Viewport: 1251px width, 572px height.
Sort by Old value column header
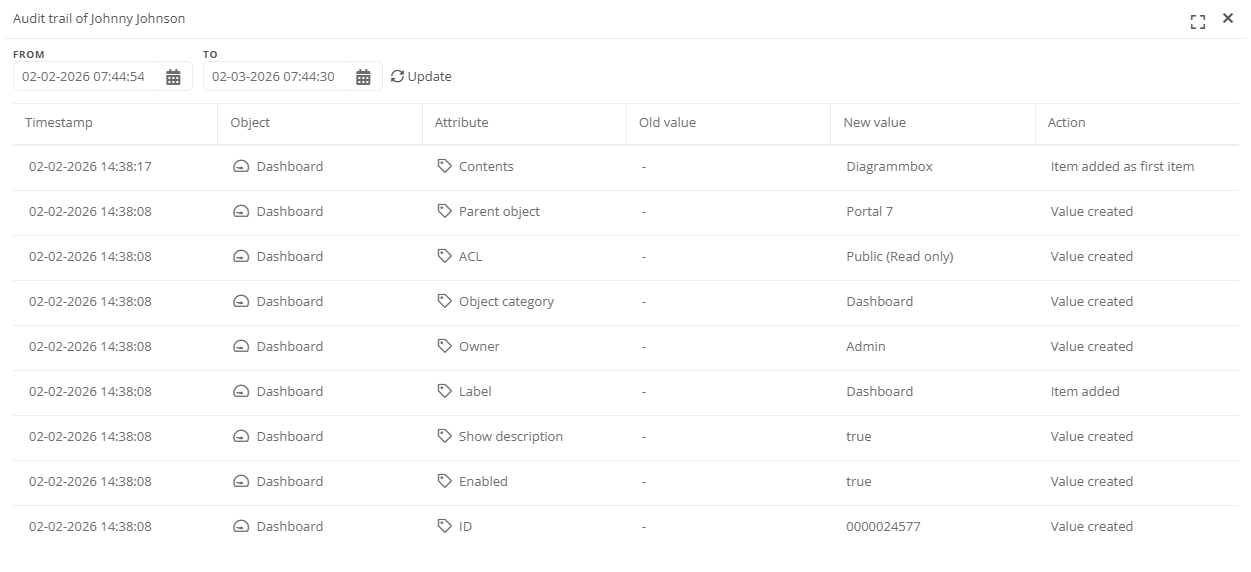pos(667,122)
